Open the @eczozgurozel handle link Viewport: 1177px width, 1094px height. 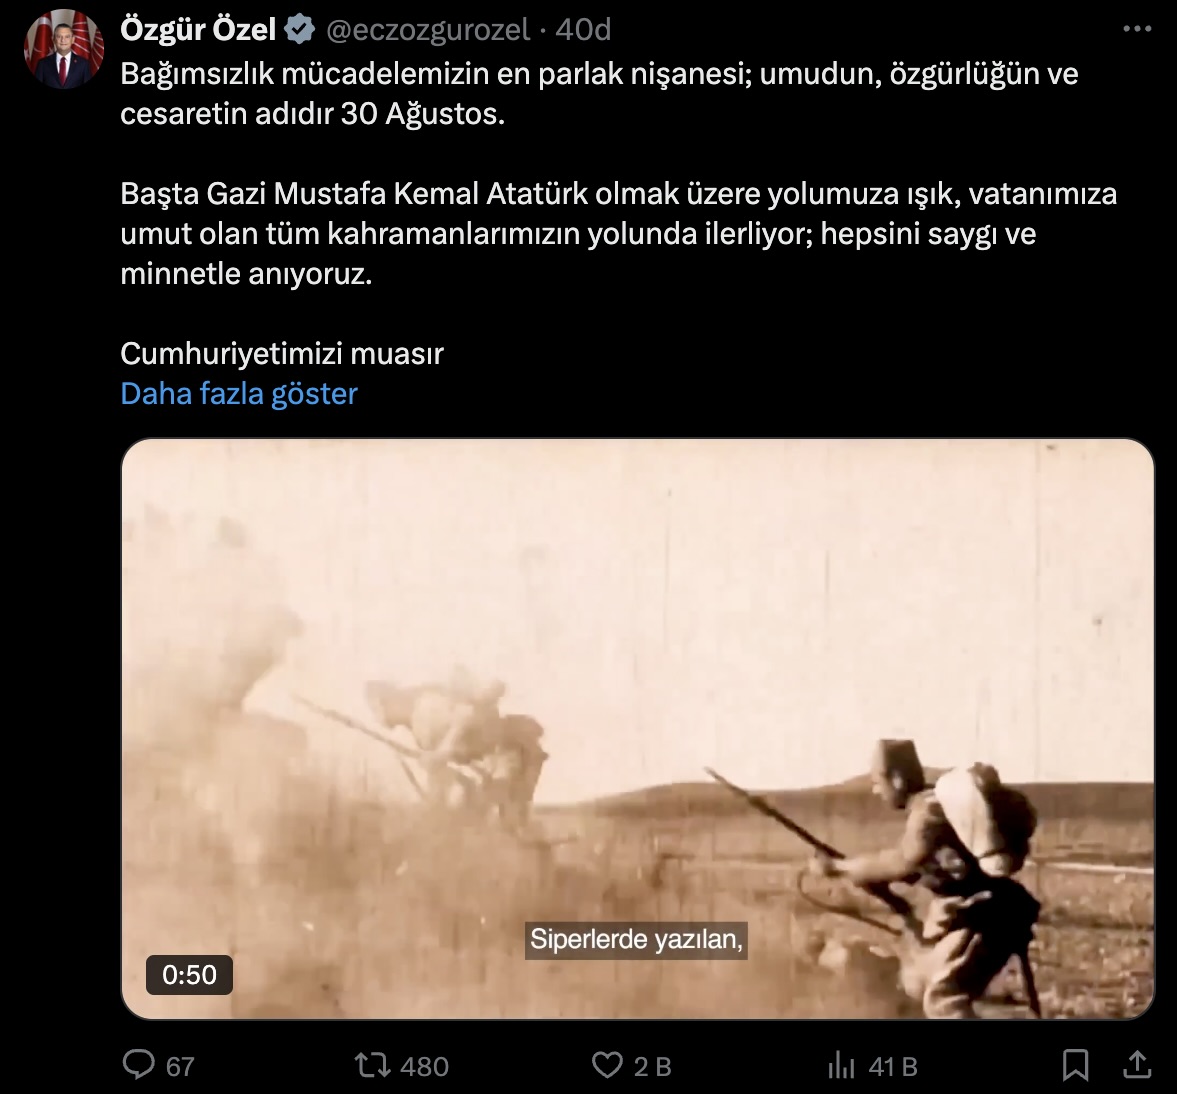428,30
